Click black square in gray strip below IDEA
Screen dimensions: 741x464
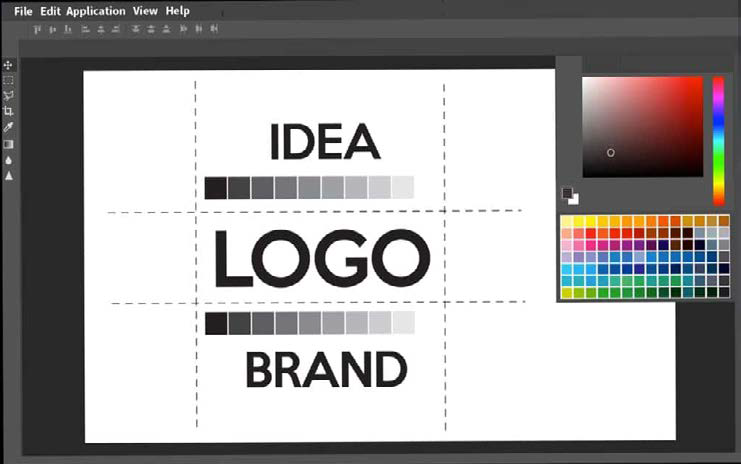tap(215, 188)
